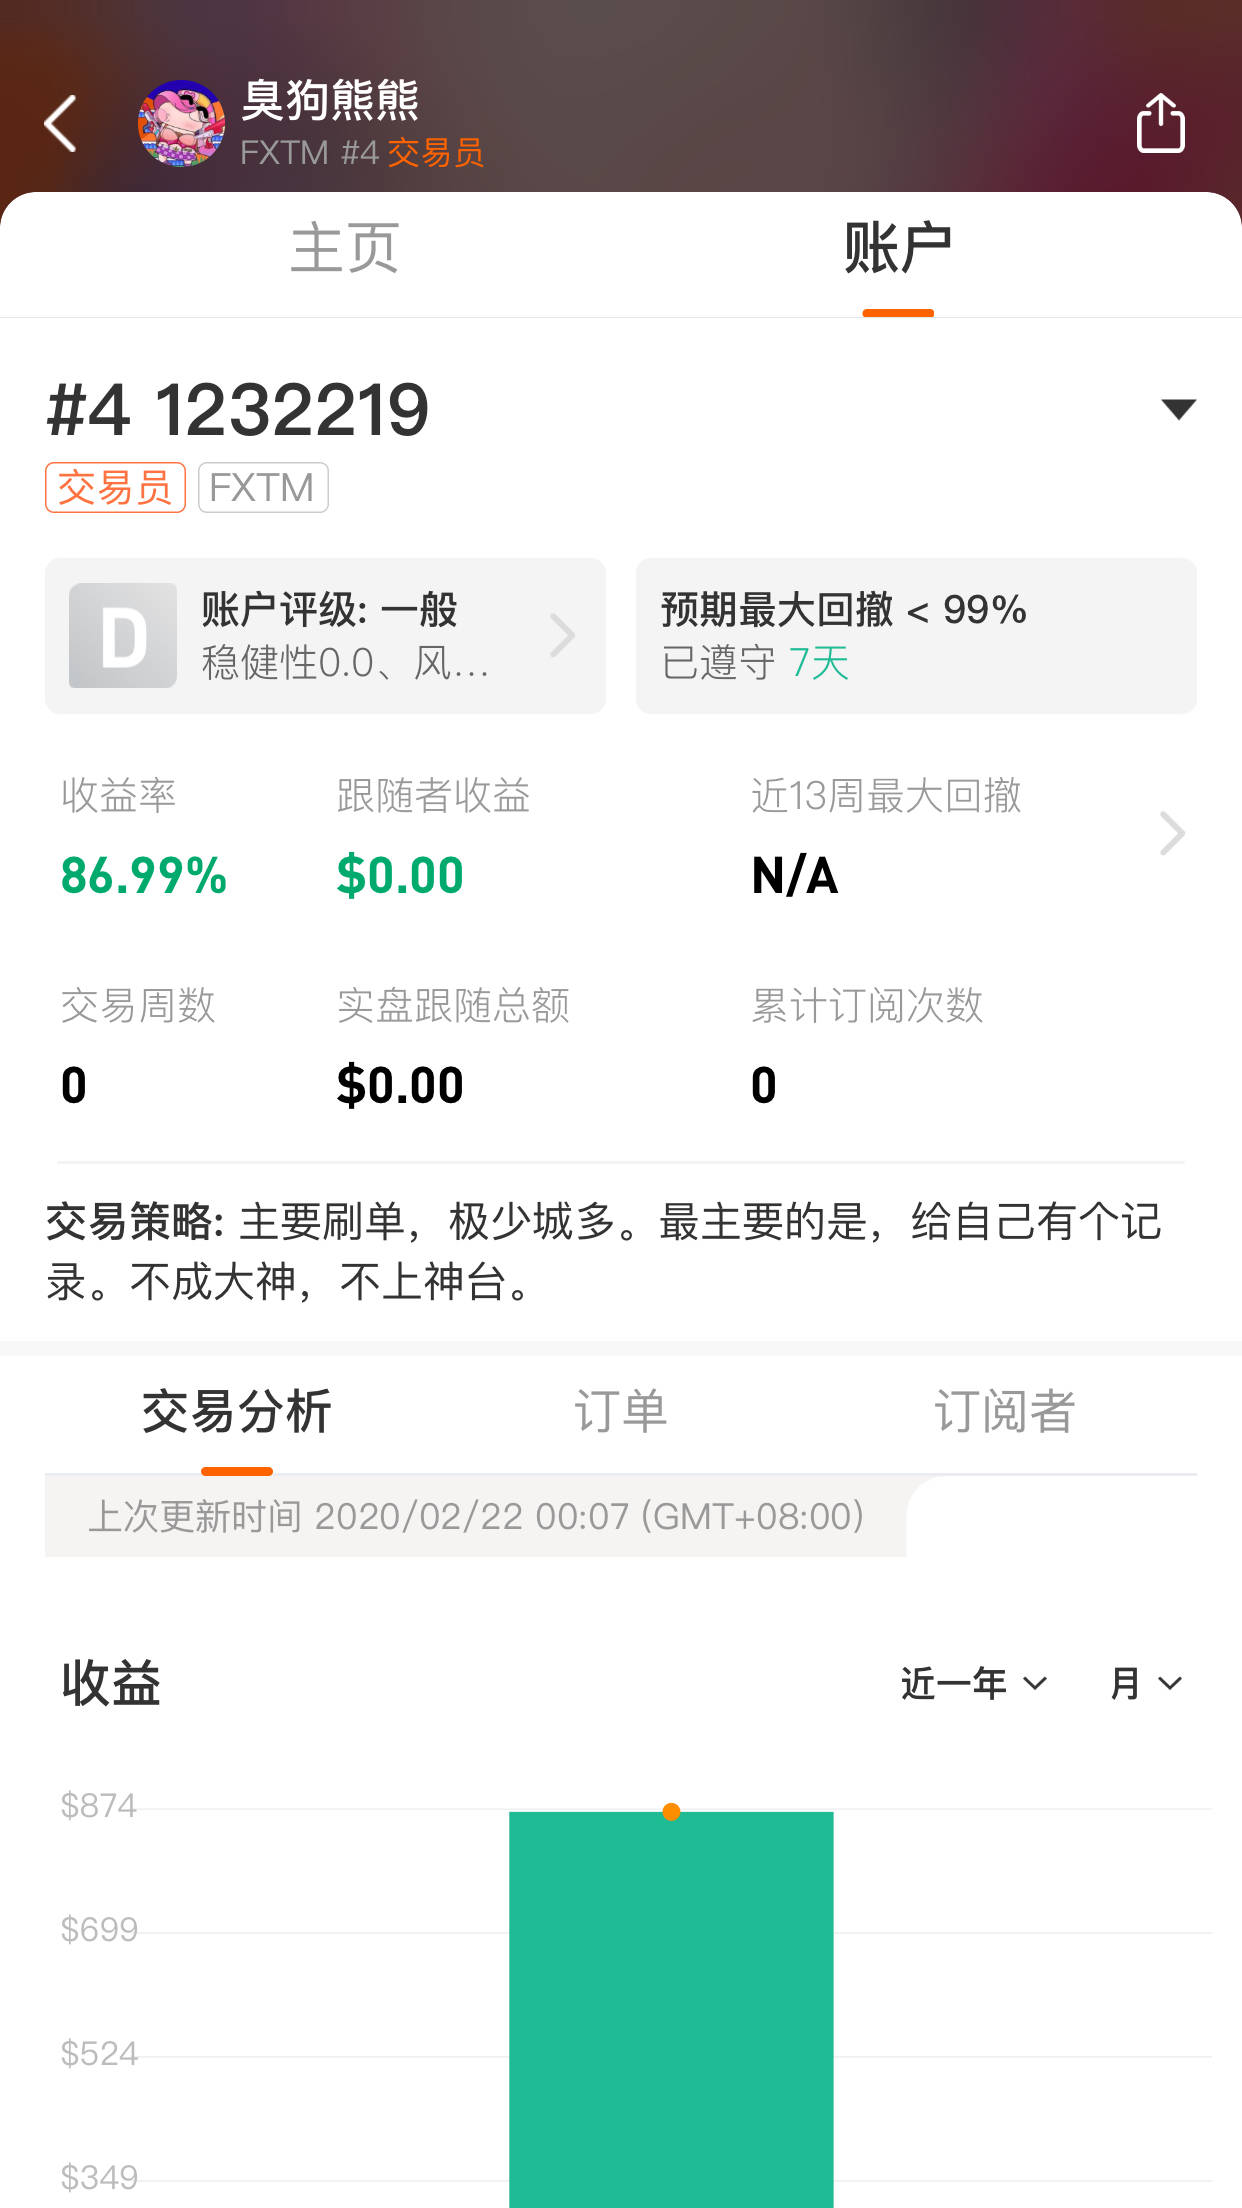Tap the orange data point on chart
The image size is (1242, 2208).
coord(671,1812)
